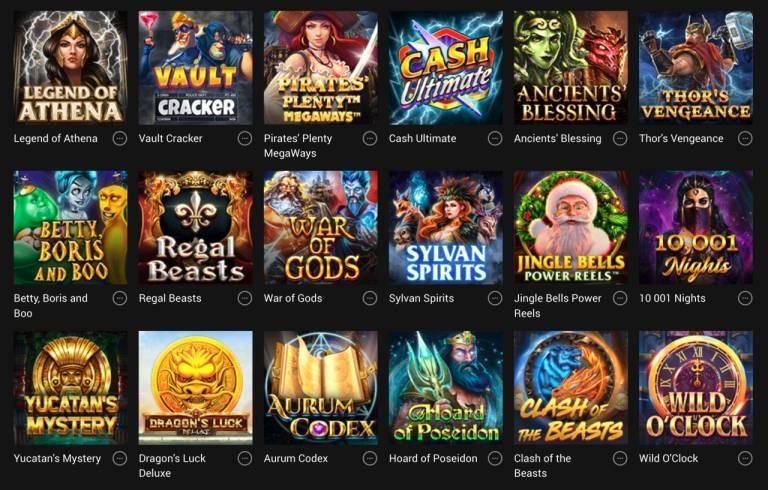Open the Jingle Bells Power Reels thumbnail
The image size is (768, 490).
[571, 227]
